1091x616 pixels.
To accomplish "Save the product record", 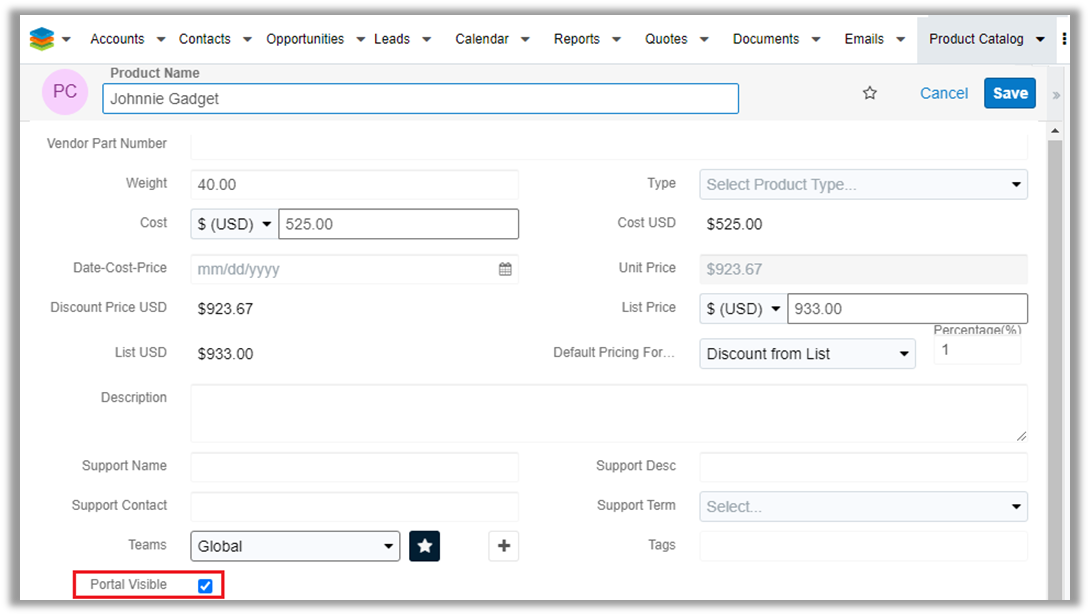I will 1009,93.
